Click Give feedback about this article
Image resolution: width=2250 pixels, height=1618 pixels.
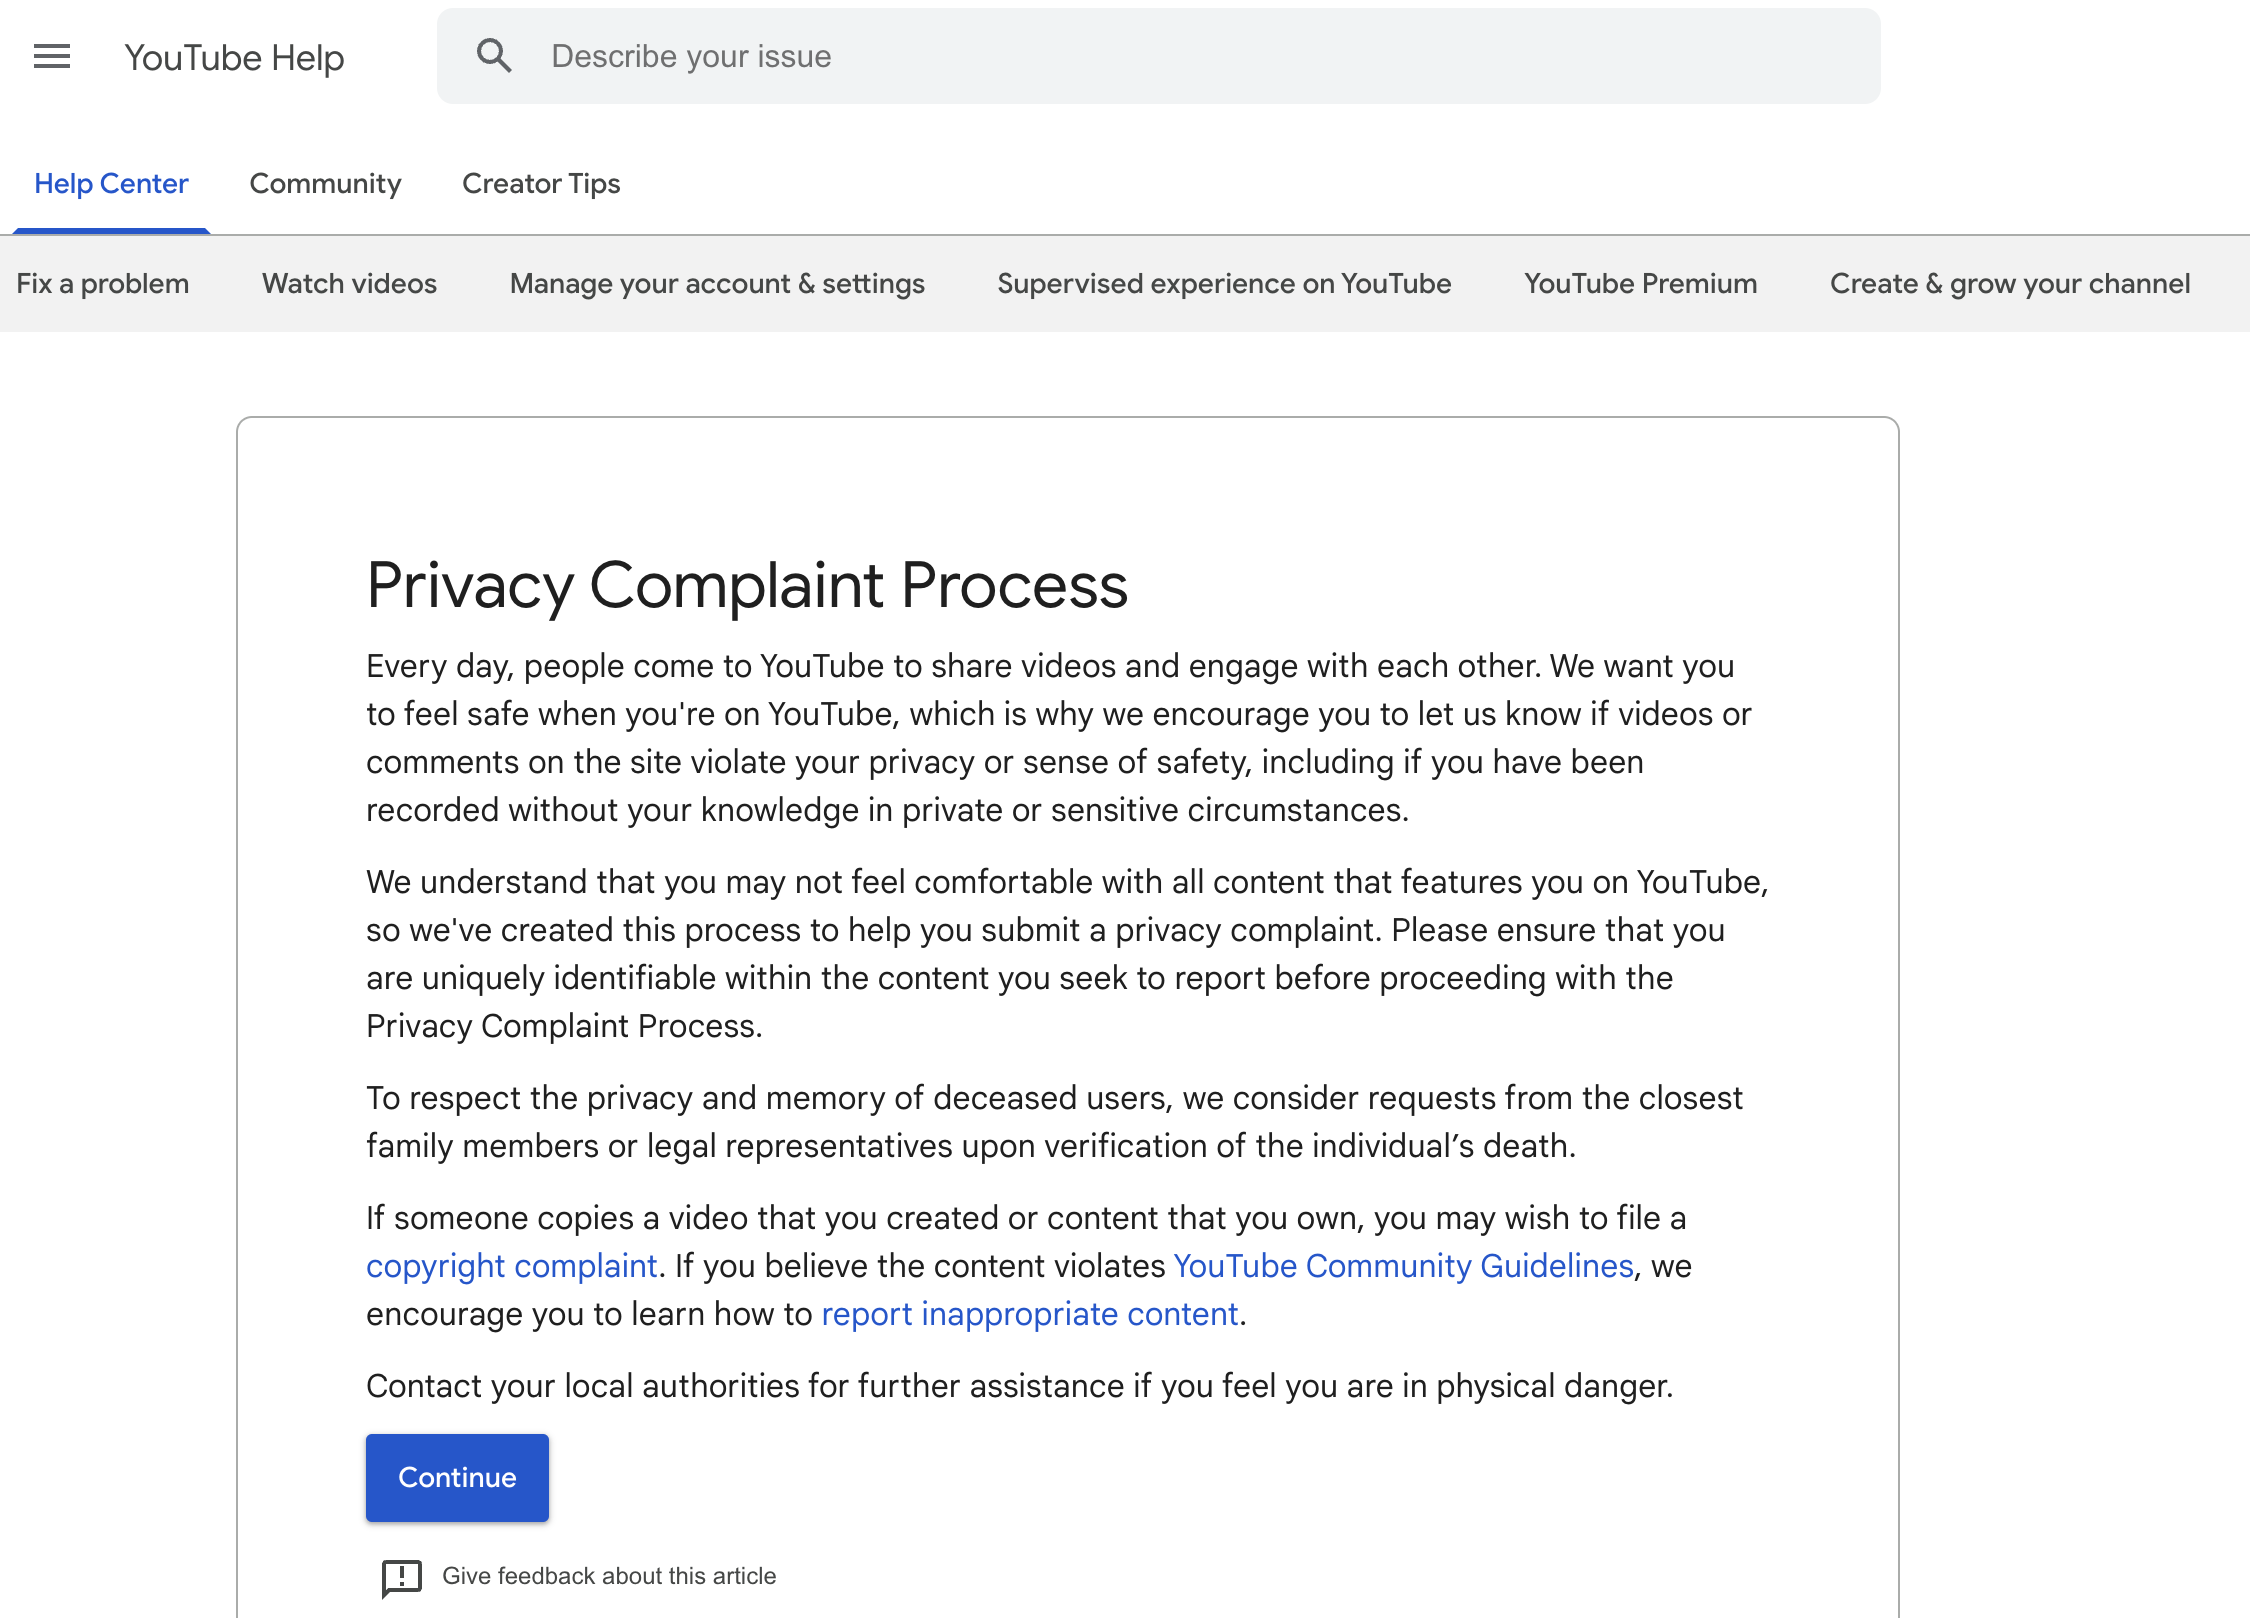click(608, 1576)
